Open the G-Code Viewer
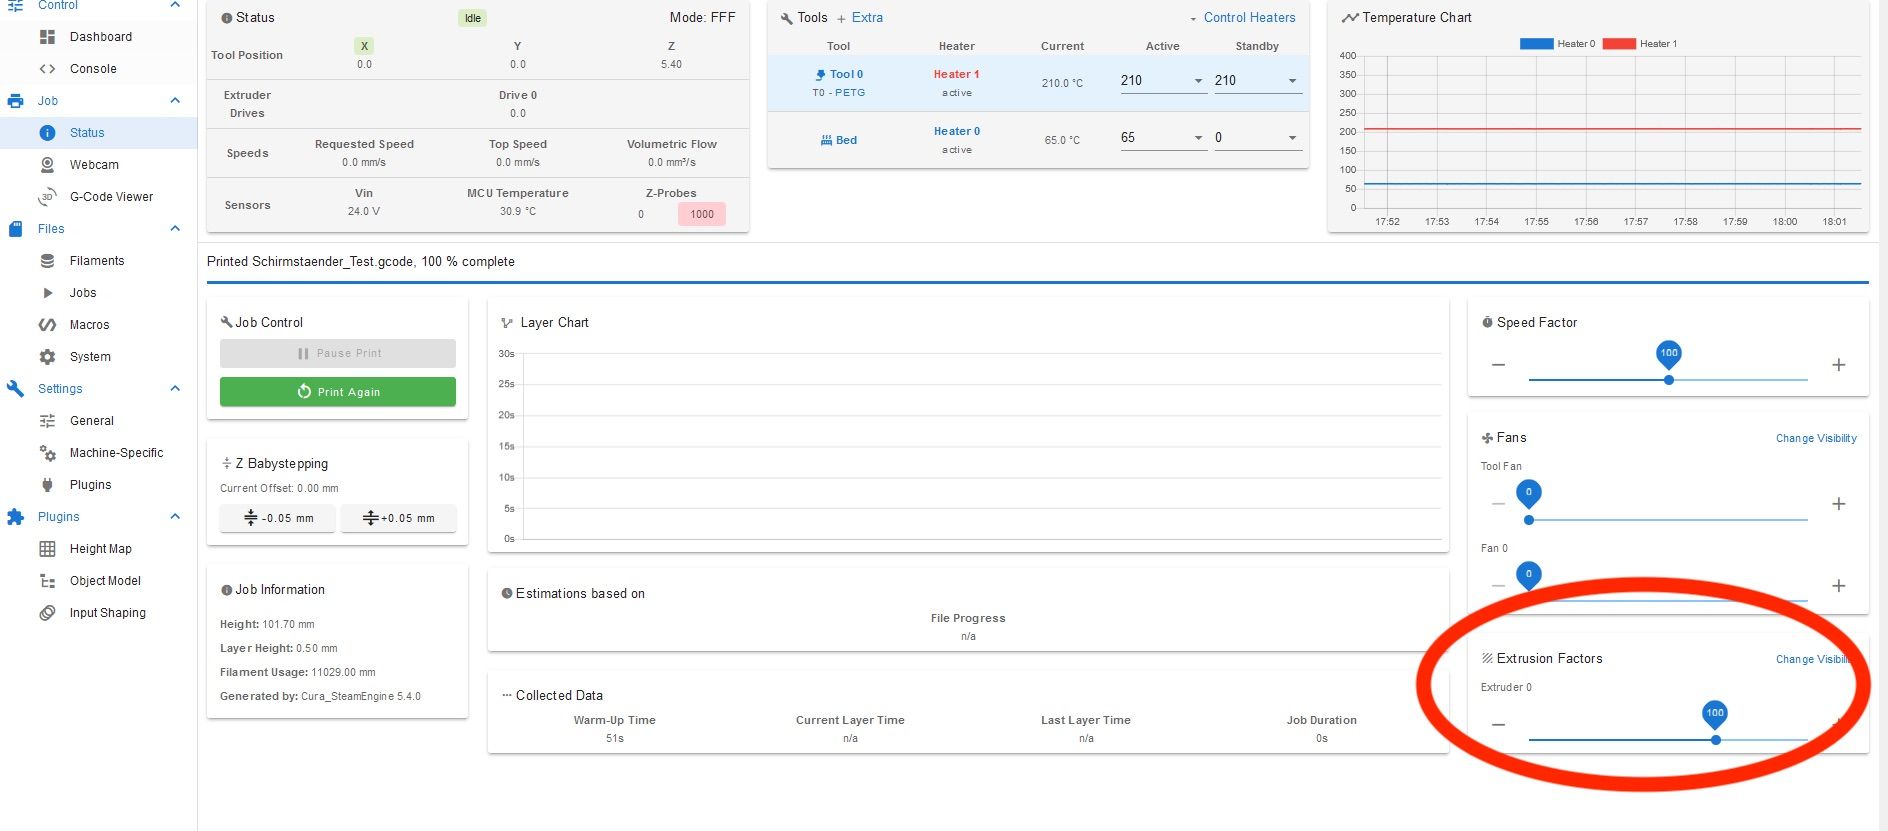1888x831 pixels. point(111,197)
